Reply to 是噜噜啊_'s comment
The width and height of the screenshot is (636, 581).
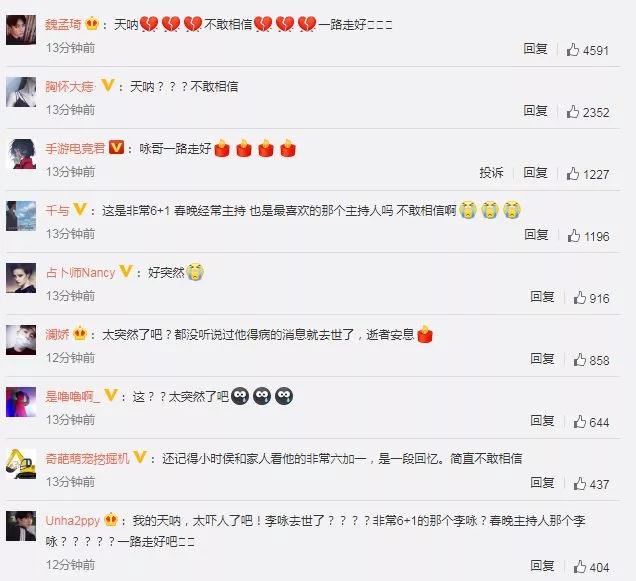tap(542, 421)
